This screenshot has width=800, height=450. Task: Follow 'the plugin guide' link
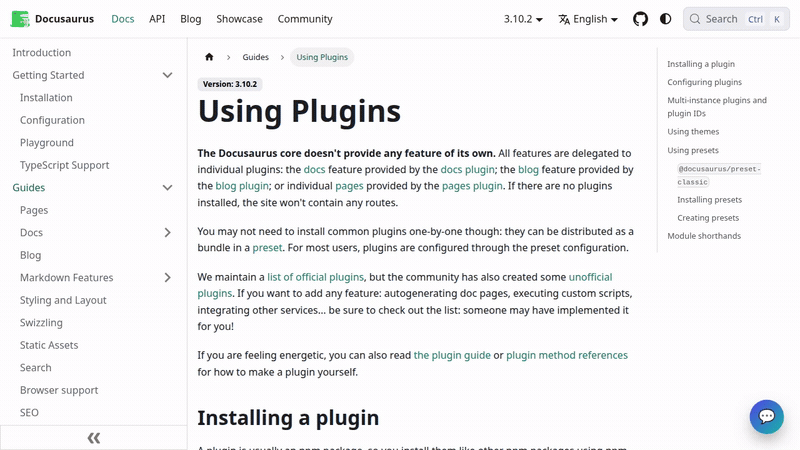[x=452, y=355]
